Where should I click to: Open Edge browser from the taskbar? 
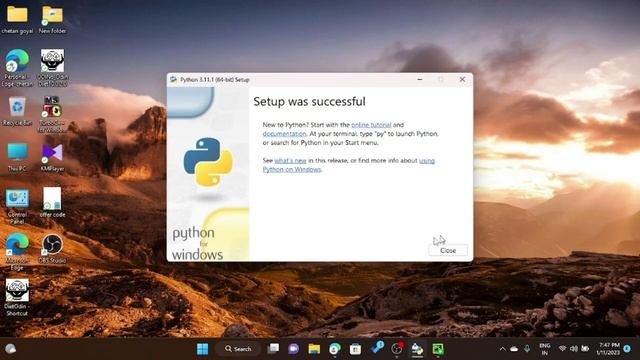335,349
